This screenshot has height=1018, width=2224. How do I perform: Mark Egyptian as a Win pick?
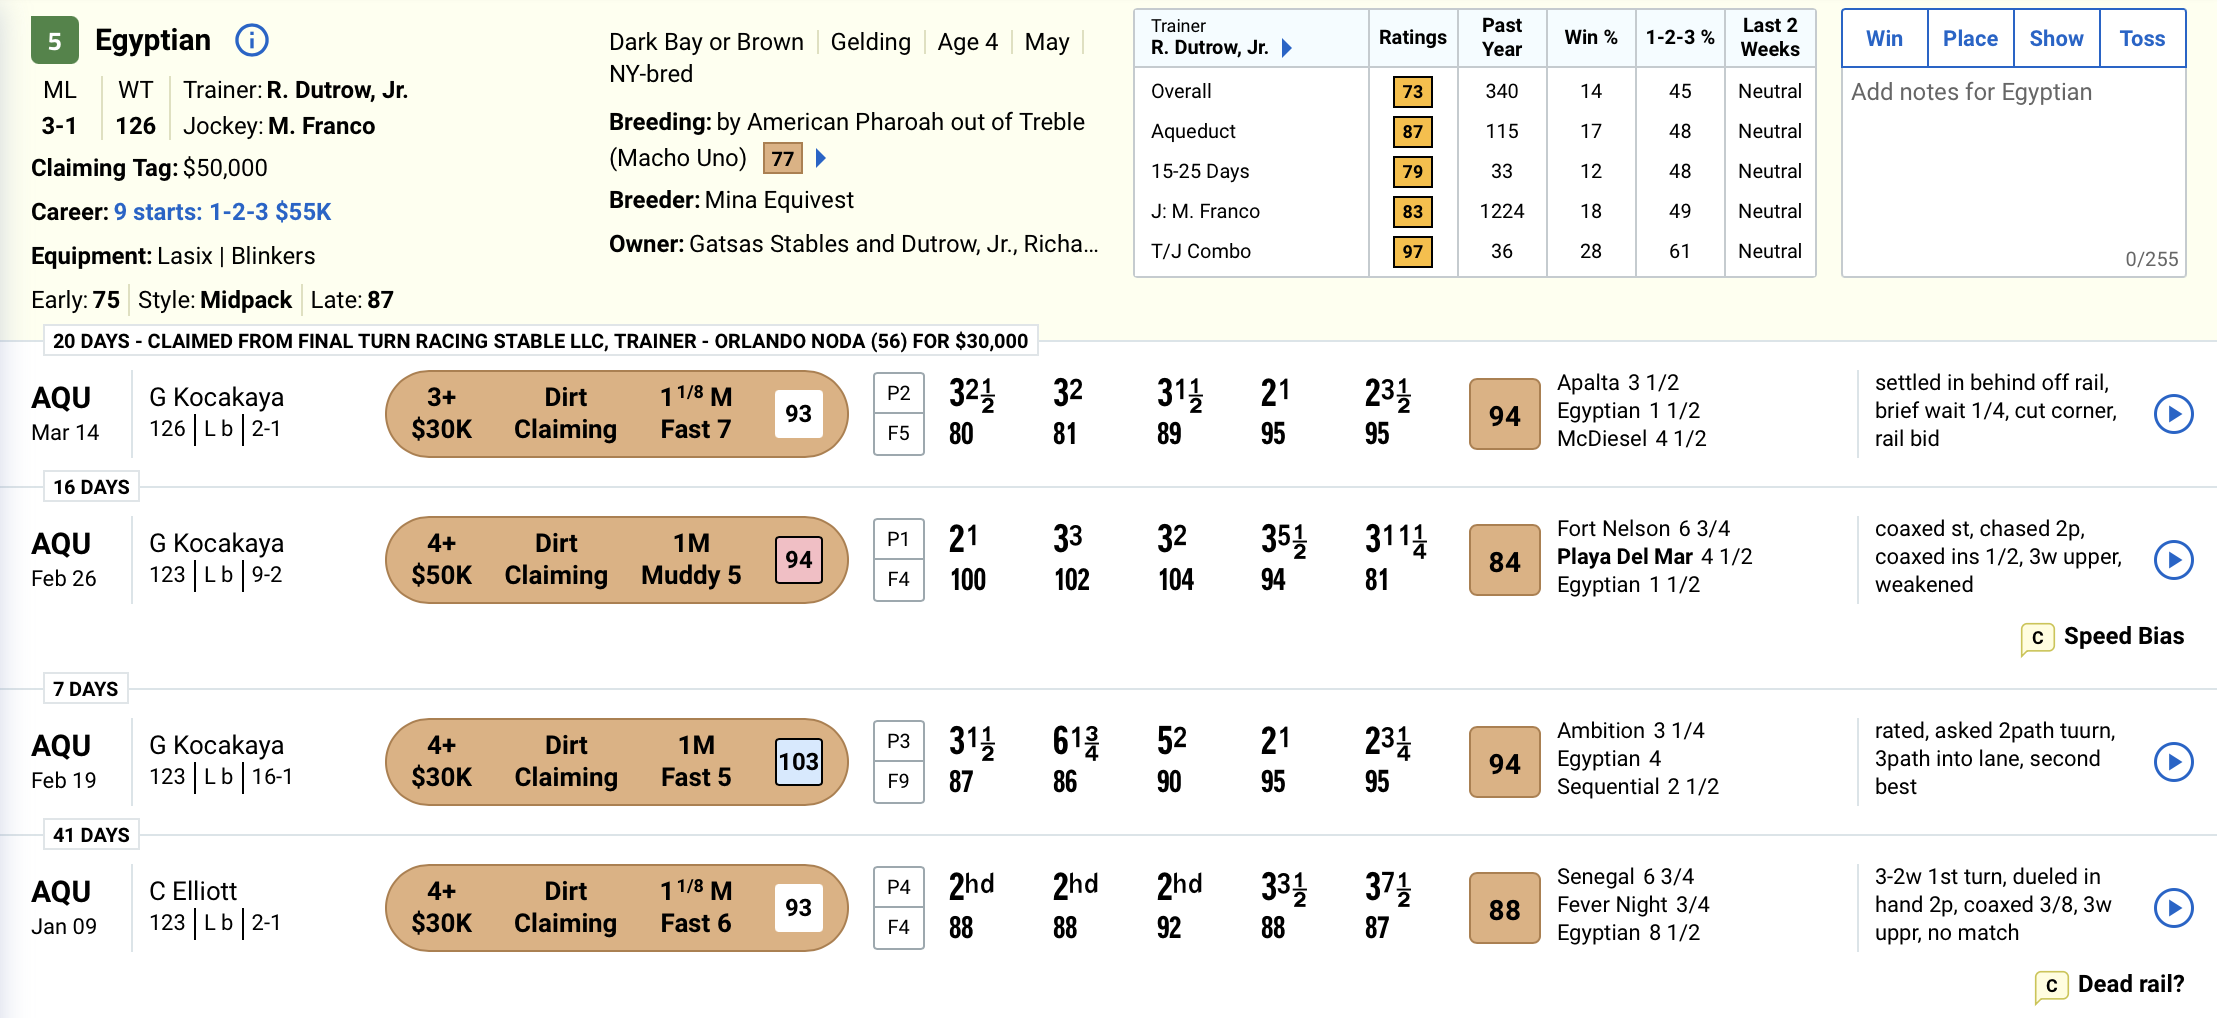(x=1885, y=39)
